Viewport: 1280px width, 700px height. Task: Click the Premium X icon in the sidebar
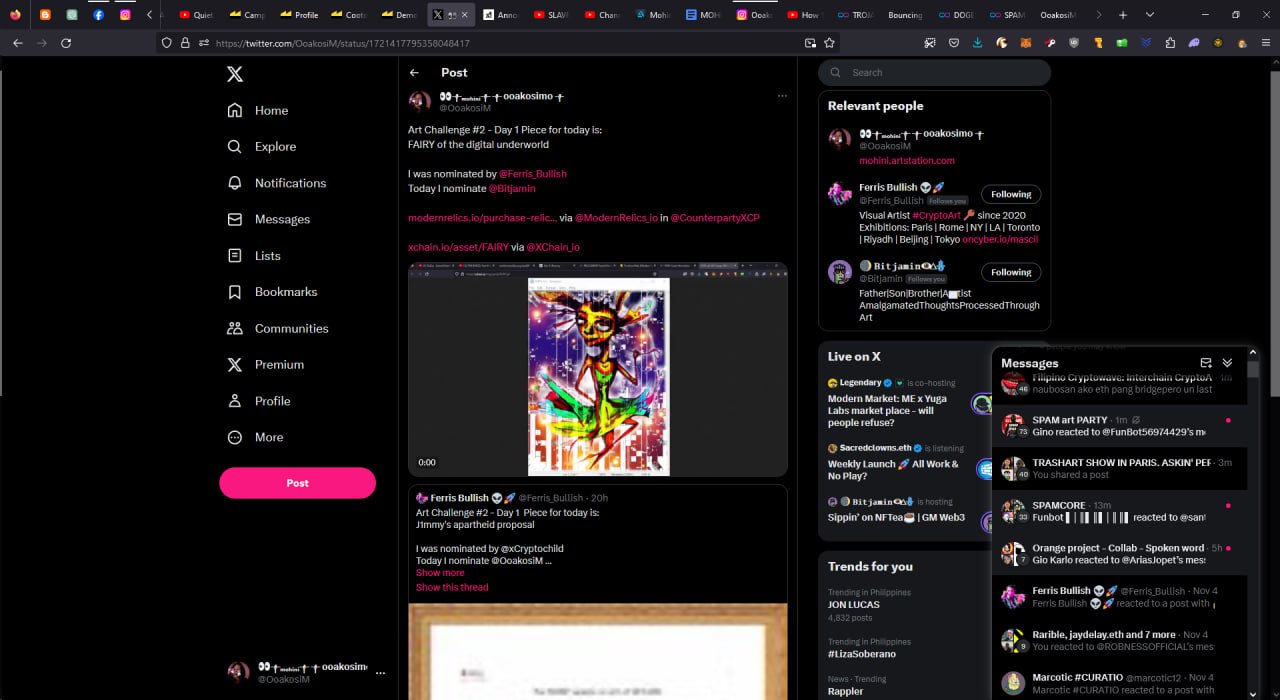[235, 365]
